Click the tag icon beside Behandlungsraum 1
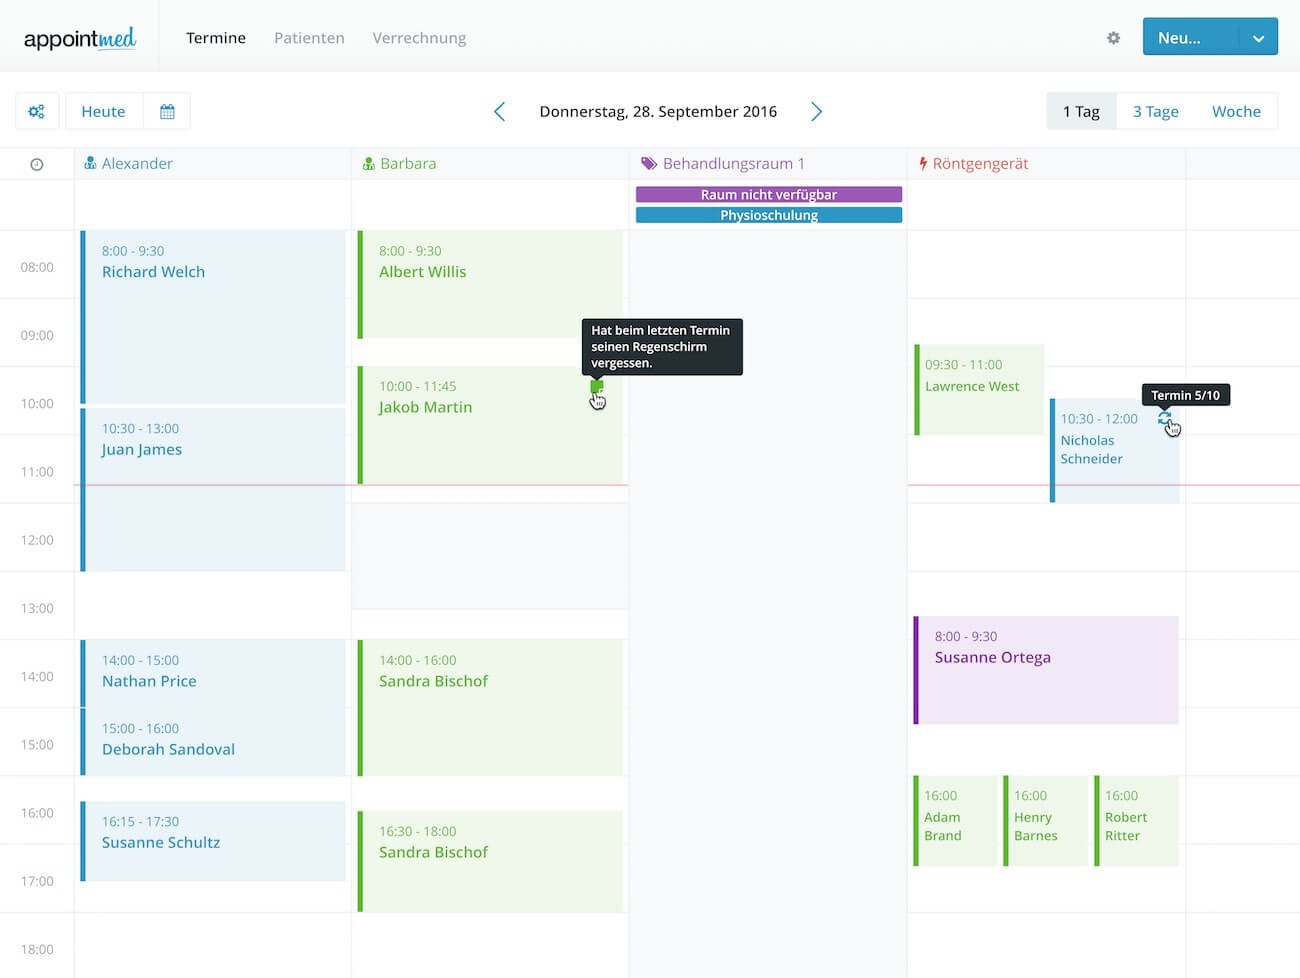 (649, 163)
